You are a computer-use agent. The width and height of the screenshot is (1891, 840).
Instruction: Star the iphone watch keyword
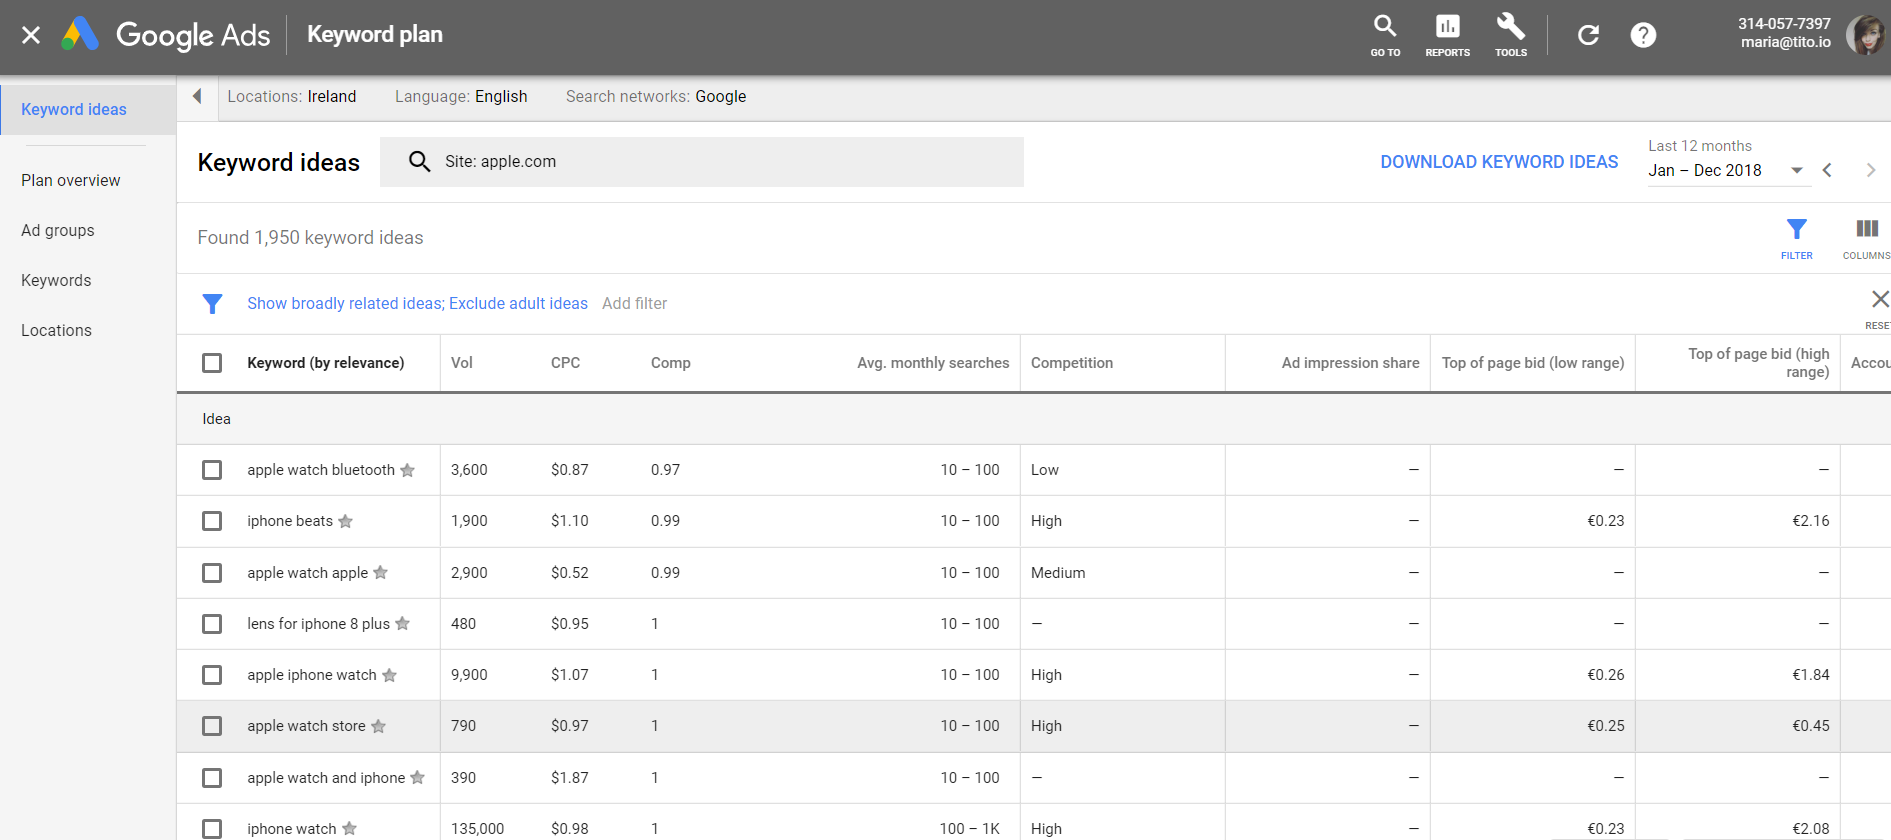pos(349,829)
